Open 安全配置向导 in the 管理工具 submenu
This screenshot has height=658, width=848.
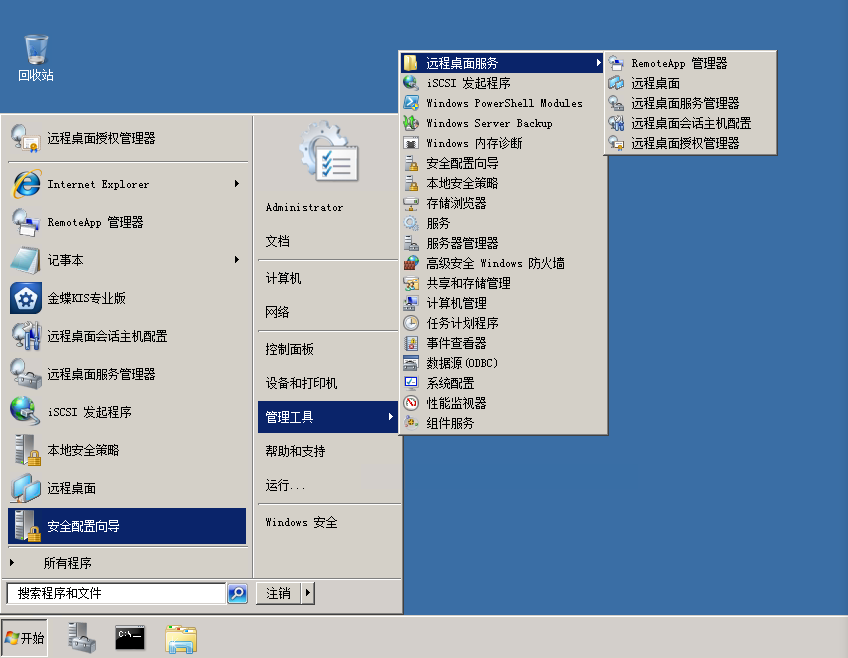(502, 163)
